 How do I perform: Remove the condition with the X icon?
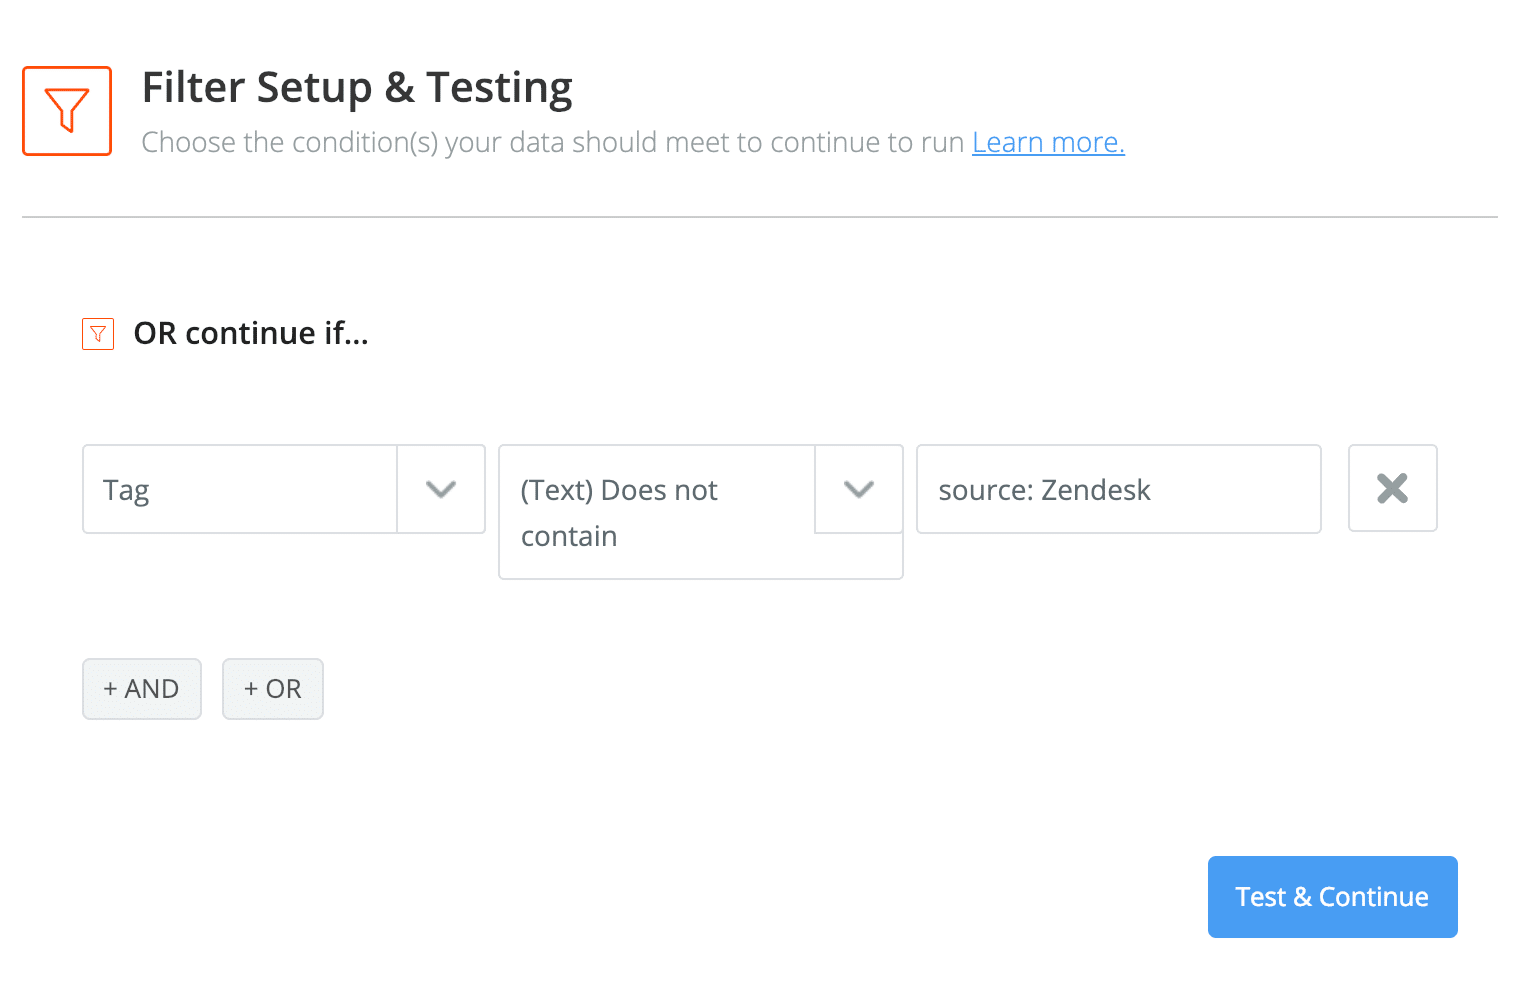coord(1392,488)
